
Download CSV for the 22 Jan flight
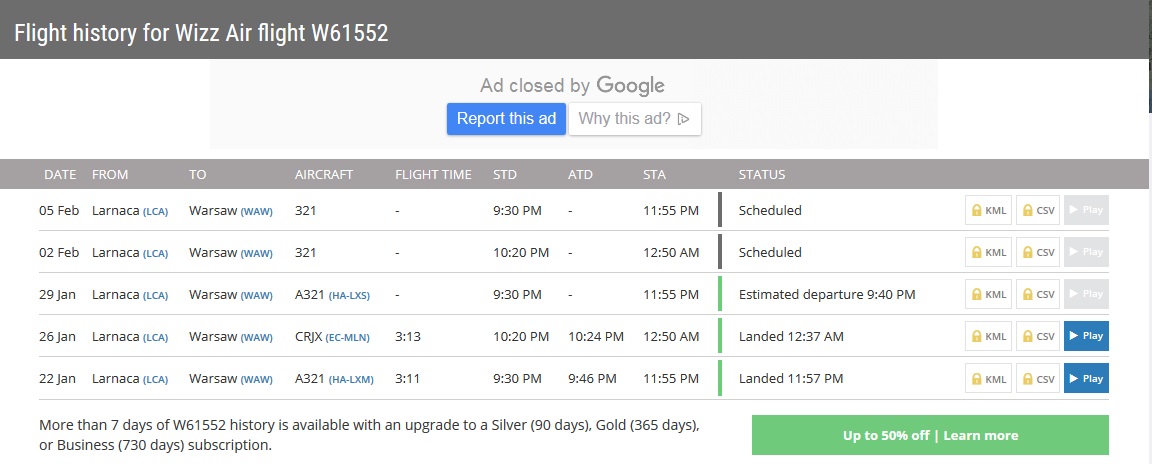click(x=1038, y=378)
